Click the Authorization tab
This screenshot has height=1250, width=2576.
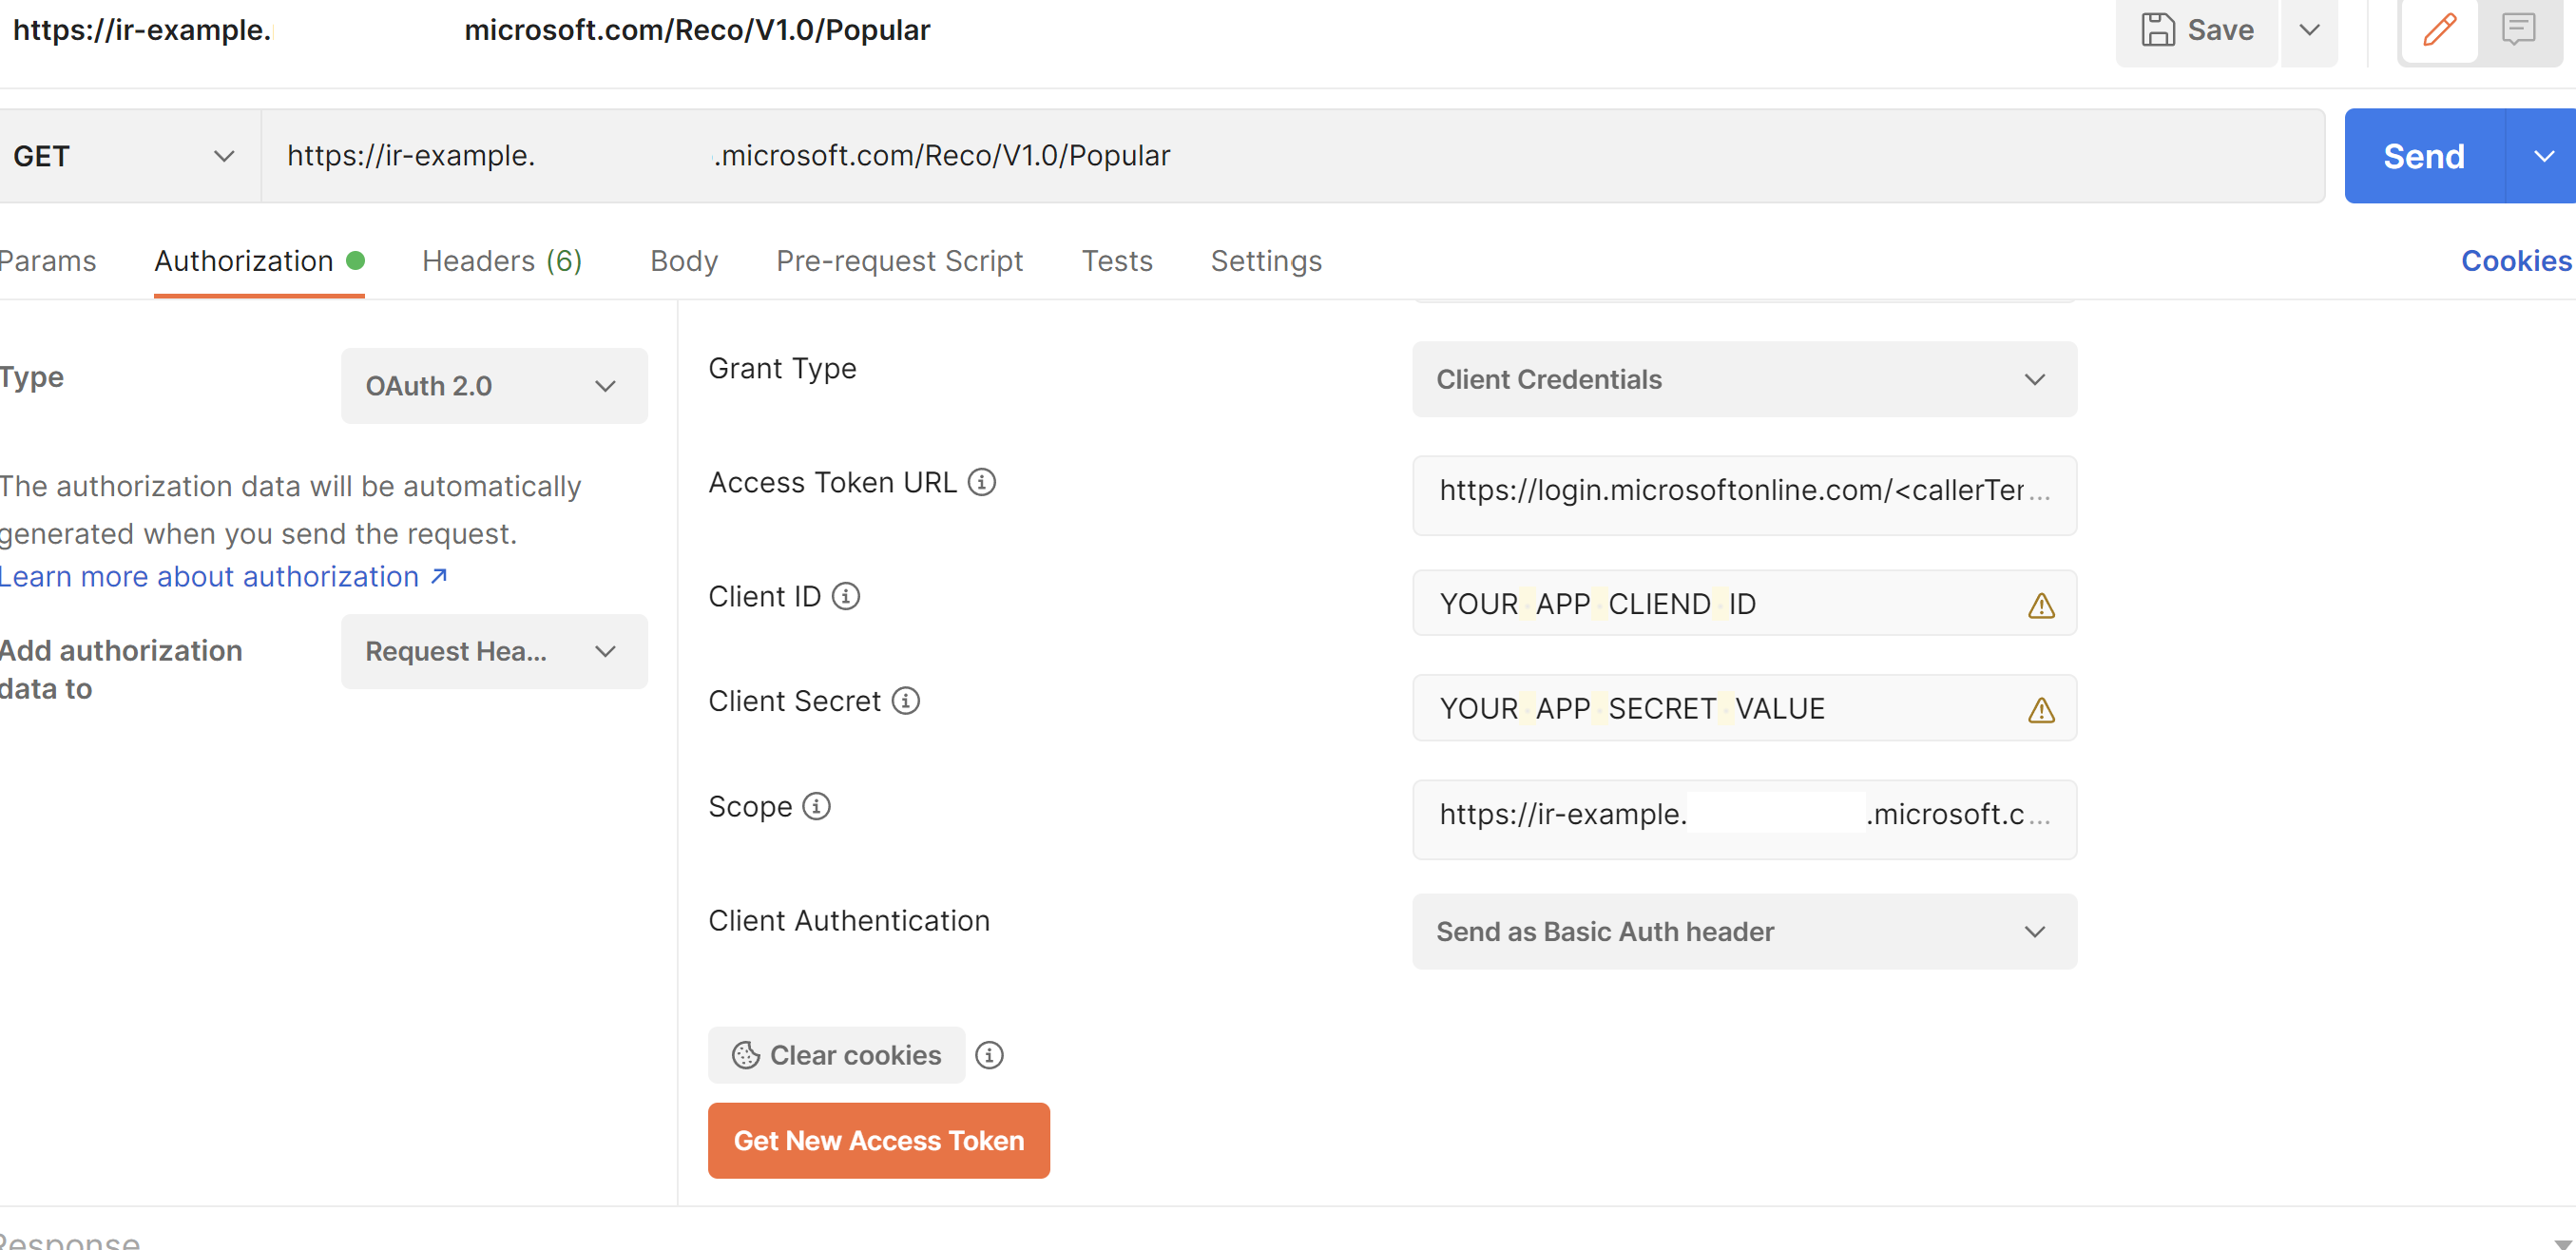pos(243,260)
